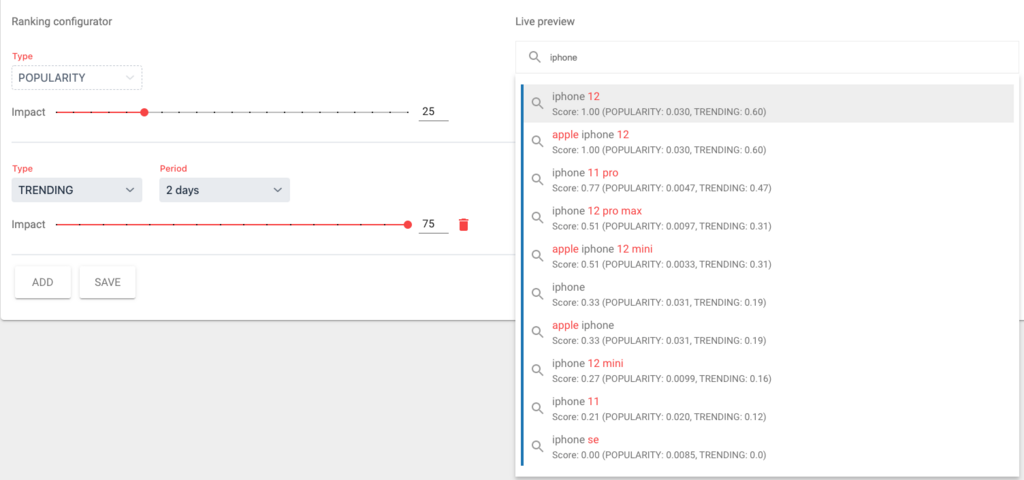Image resolution: width=1024 pixels, height=480 pixels.
Task: Click magnifier icon beside 'iphone 12' suggestion
Action: tap(537, 103)
